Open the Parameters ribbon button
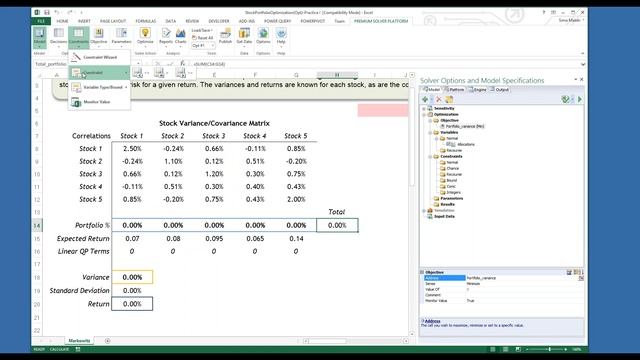The height and width of the screenshot is (360, 640). click(x=121, y=38)
